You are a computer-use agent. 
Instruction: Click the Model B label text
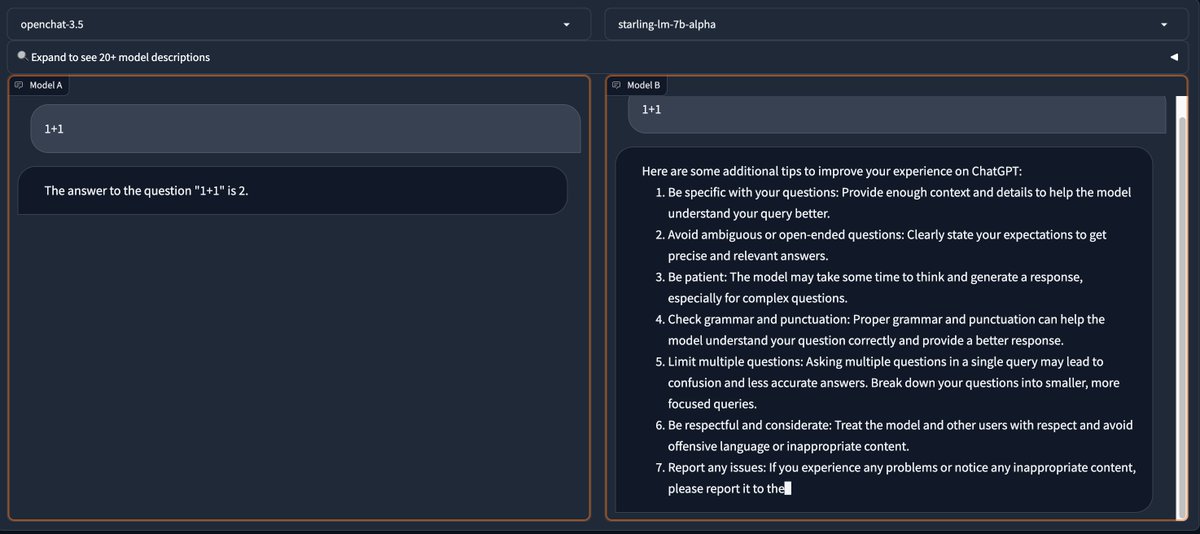coord(643,85)
